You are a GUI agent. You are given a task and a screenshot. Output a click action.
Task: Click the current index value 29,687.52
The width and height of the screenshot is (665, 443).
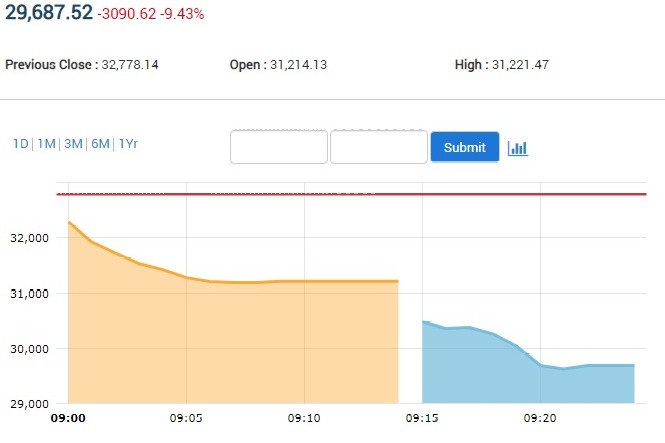49,14
